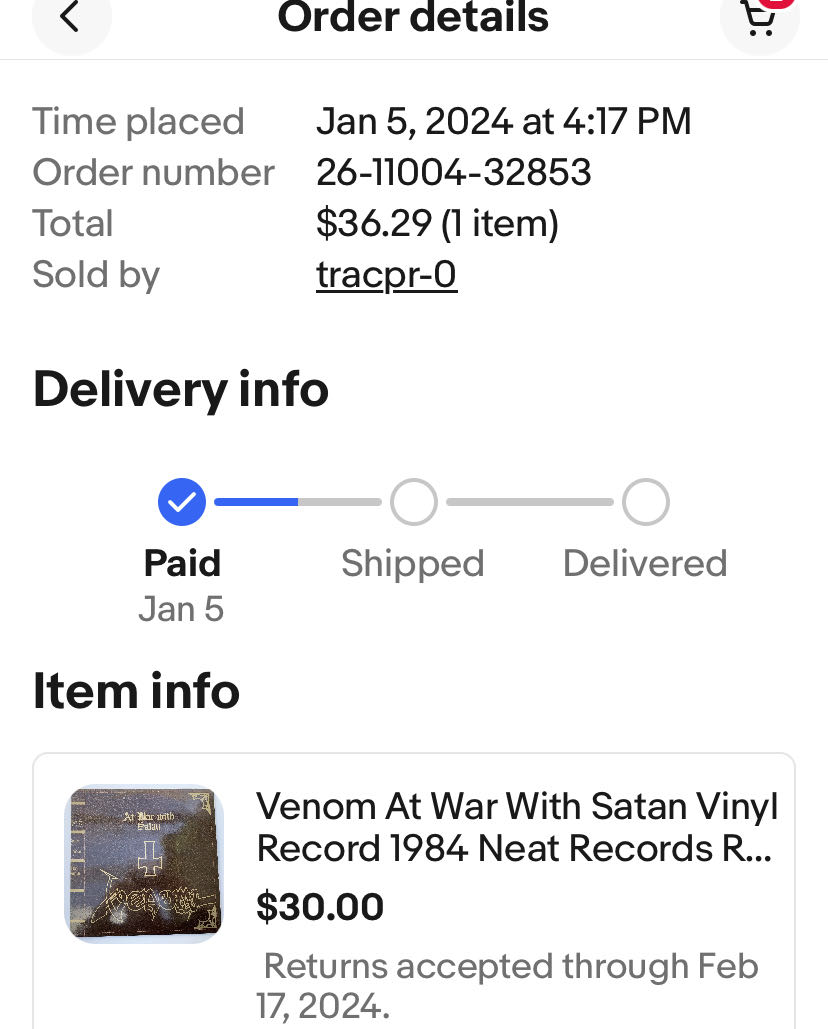Open Venom At War With Satan listing title
This screenshot has width=828, height=1029.
coord(517,827)
